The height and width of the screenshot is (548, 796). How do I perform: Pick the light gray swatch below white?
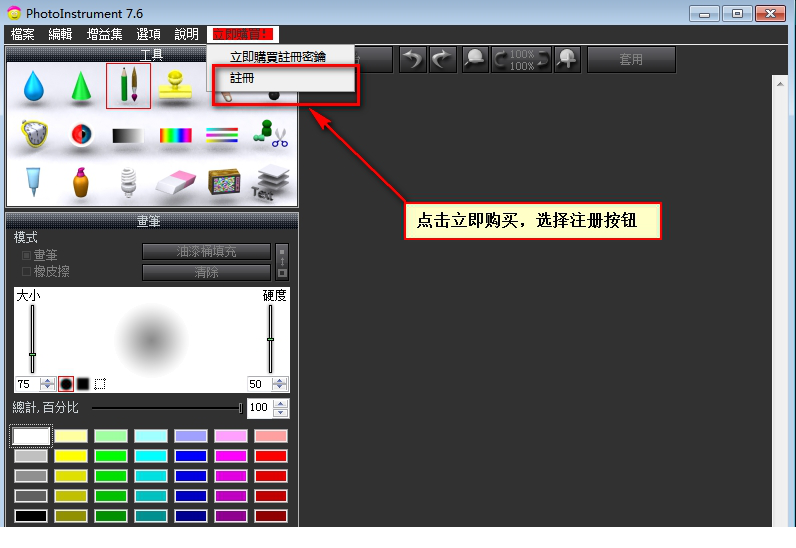tap(31, 456)
